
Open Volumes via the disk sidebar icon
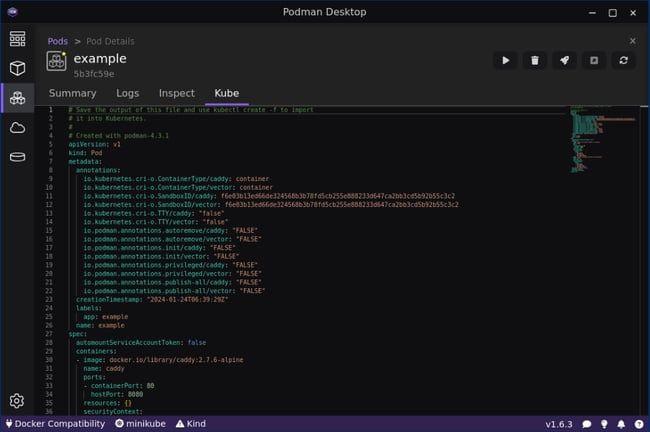tap(17, 157)
